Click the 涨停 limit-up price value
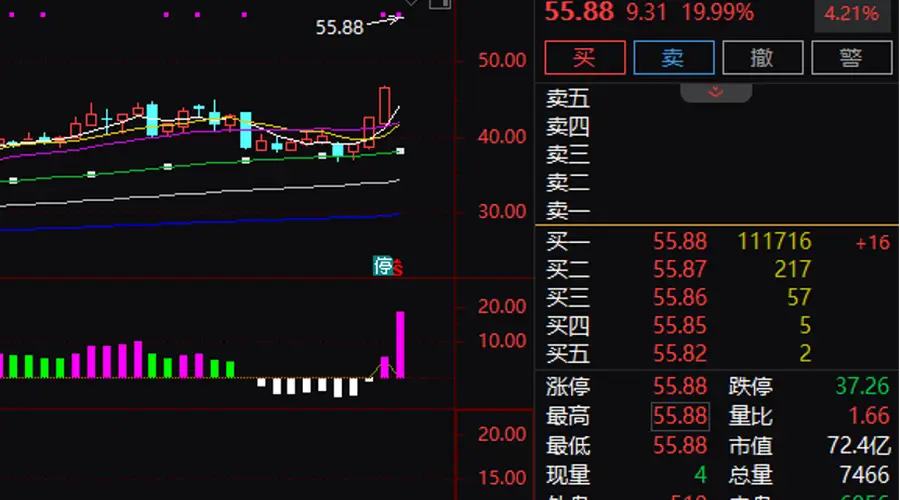The image size is (900, 500). click(x=680, y=386)
